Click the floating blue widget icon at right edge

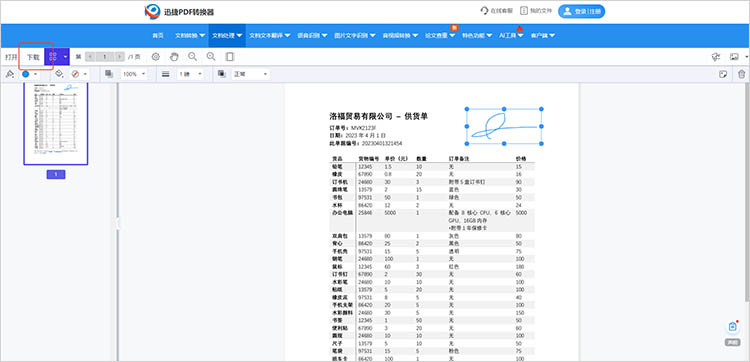[x=732, y=327]
